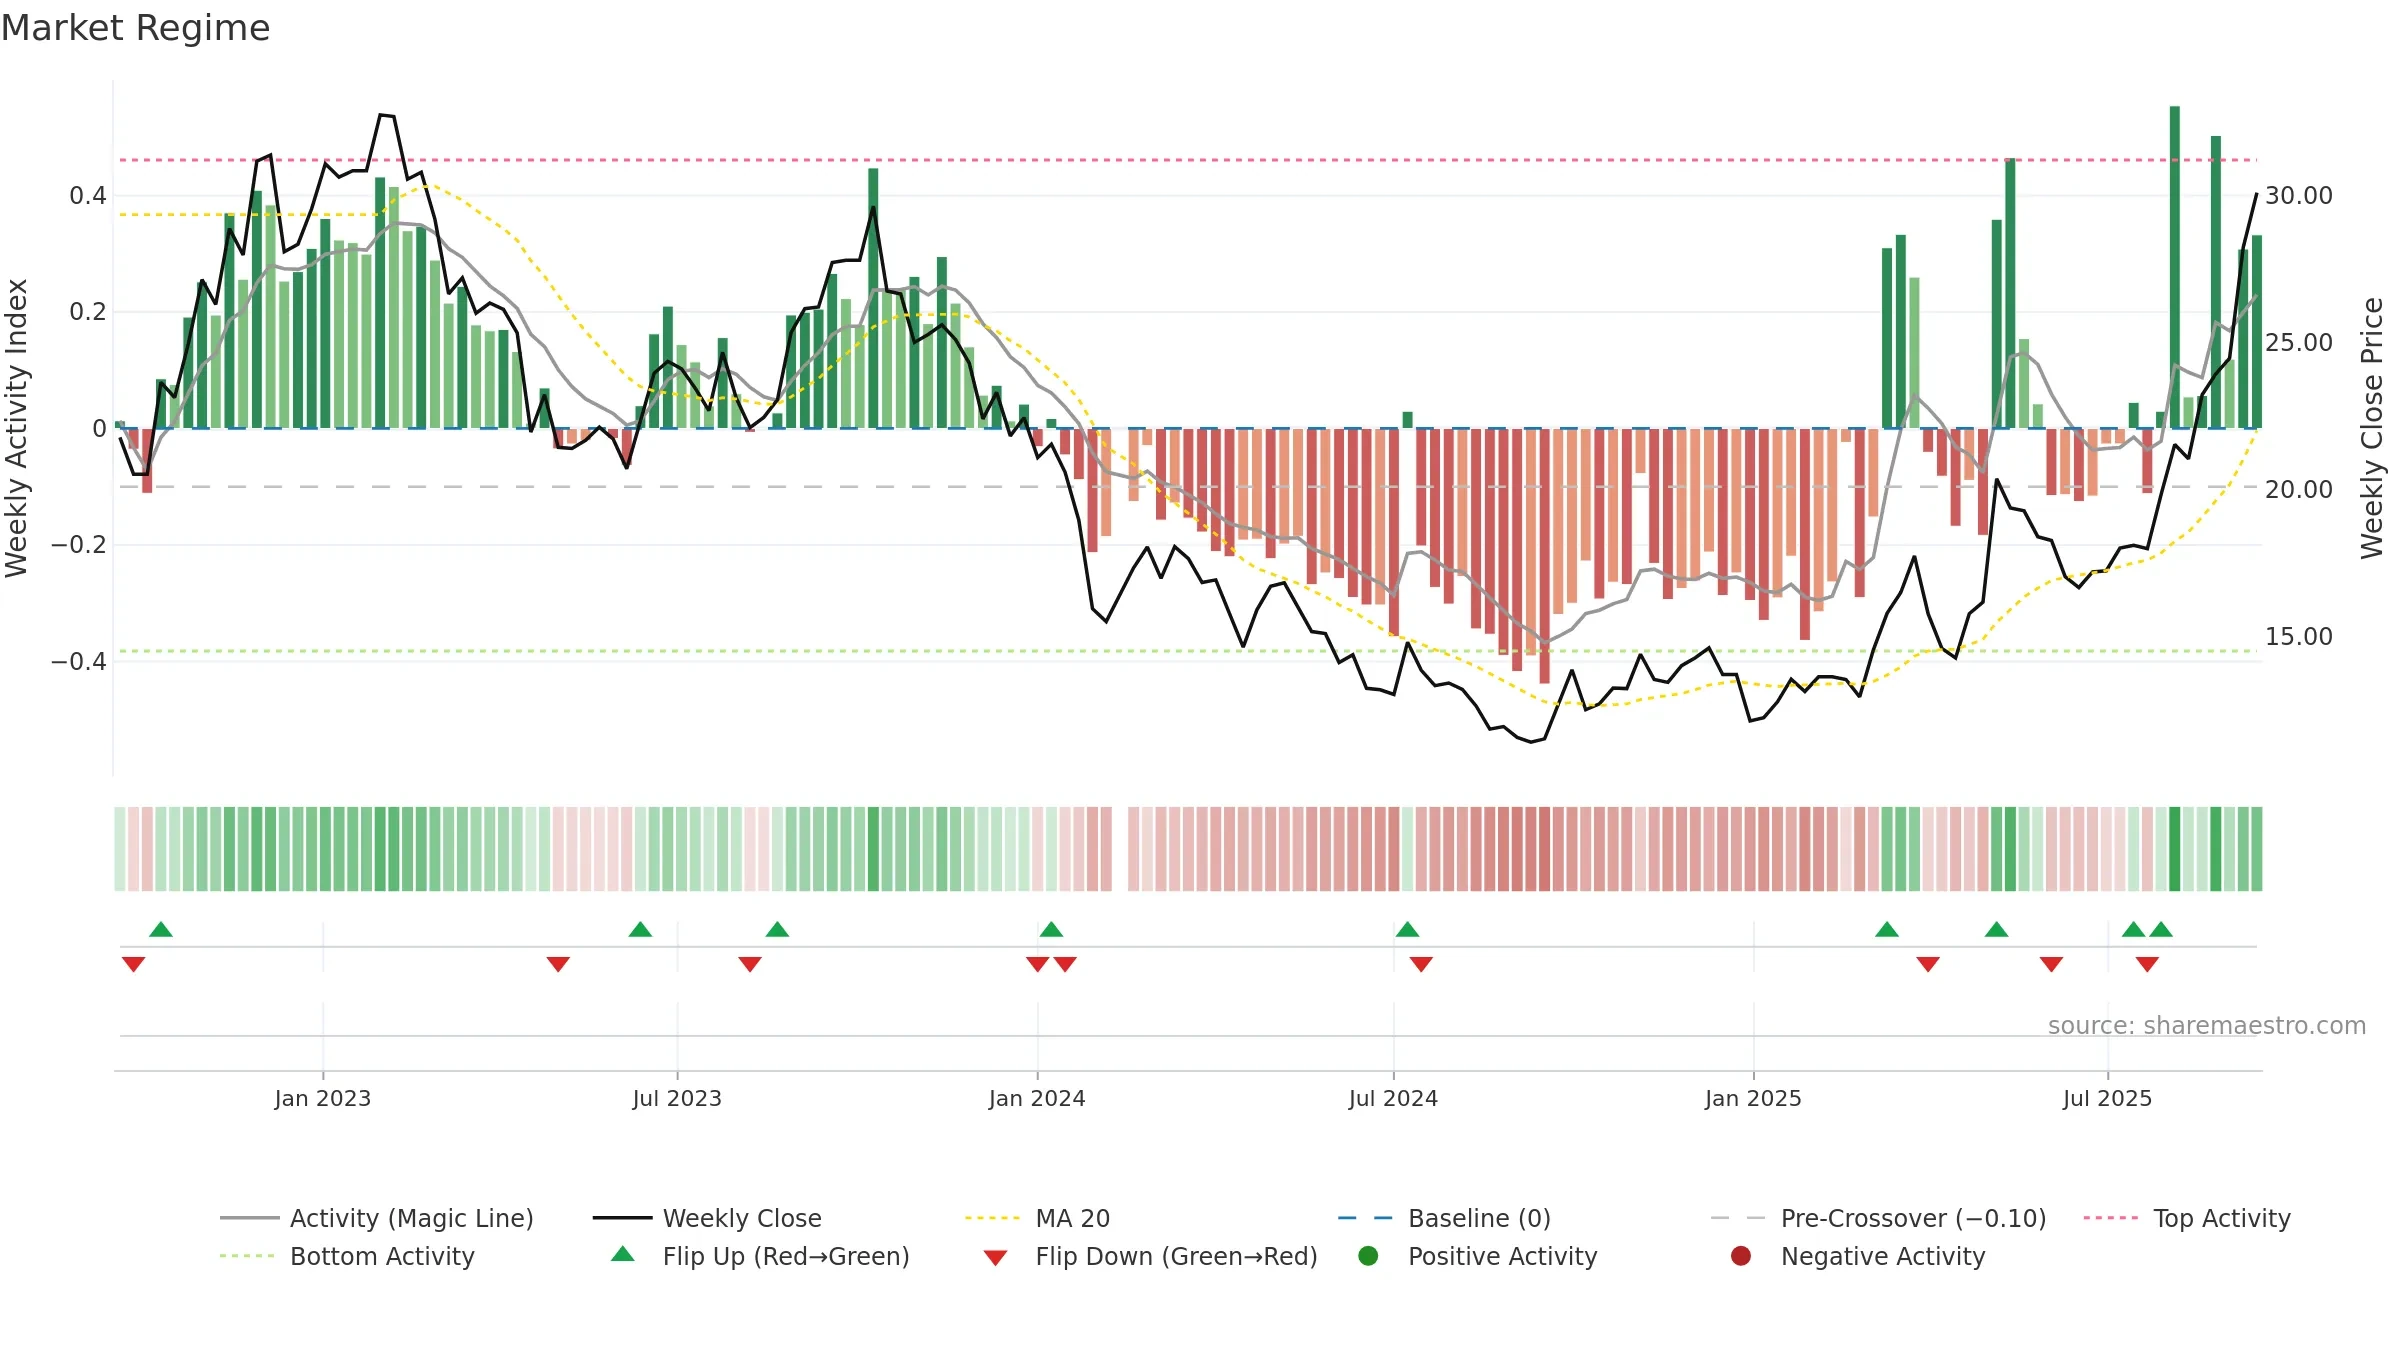This screenshot has height=1350, width=2400.
Task: Click the −0.2 activity axis value
Action: 79,545
